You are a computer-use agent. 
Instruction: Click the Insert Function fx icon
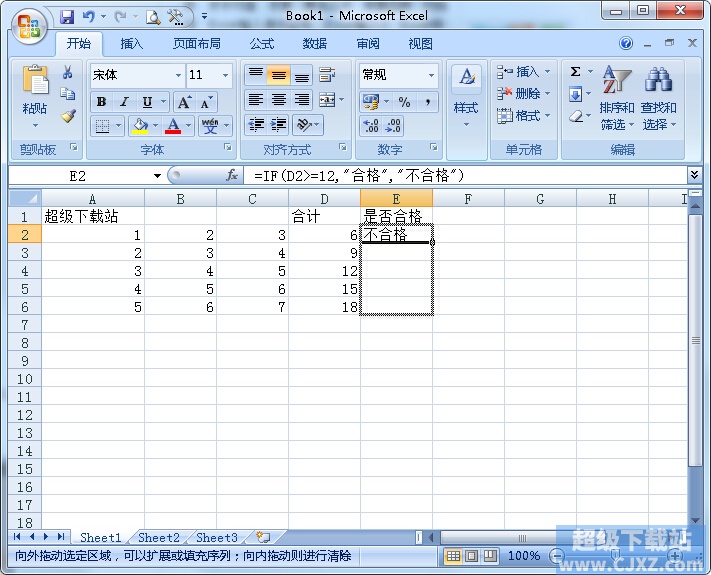pyautogui.click(x=232, y=175)
